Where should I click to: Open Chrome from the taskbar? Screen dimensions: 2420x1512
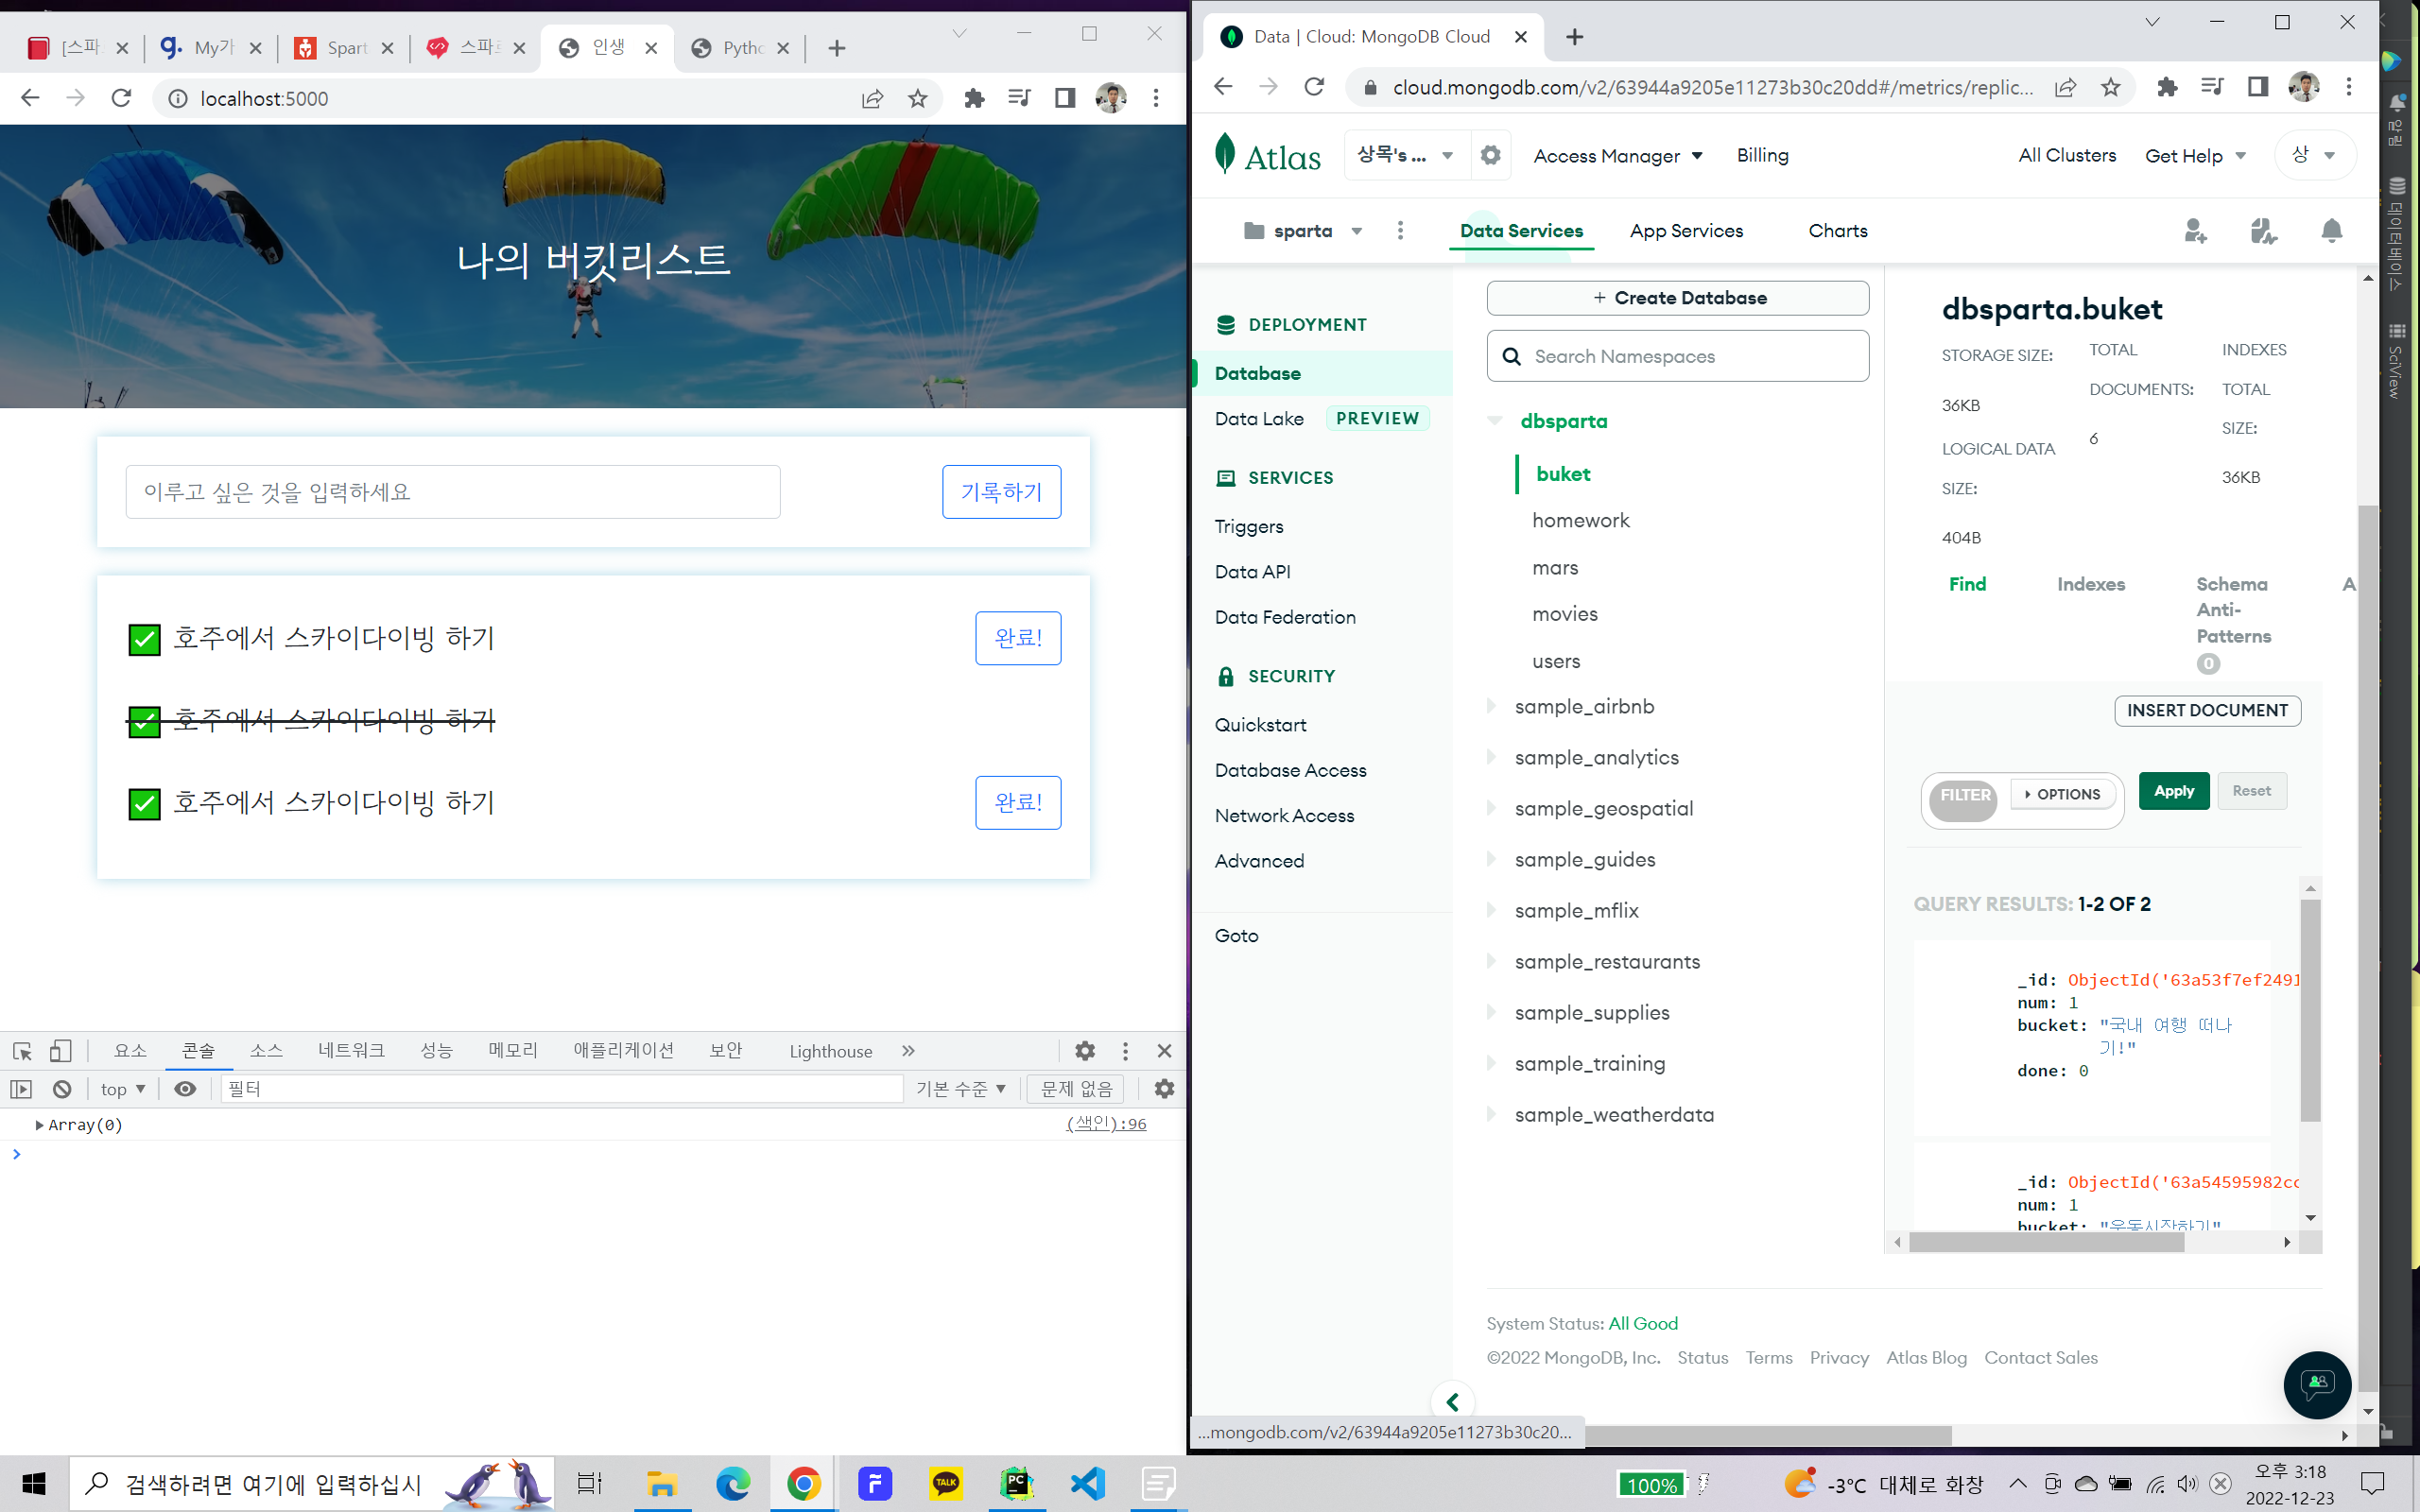click(x=803, y=1483)
